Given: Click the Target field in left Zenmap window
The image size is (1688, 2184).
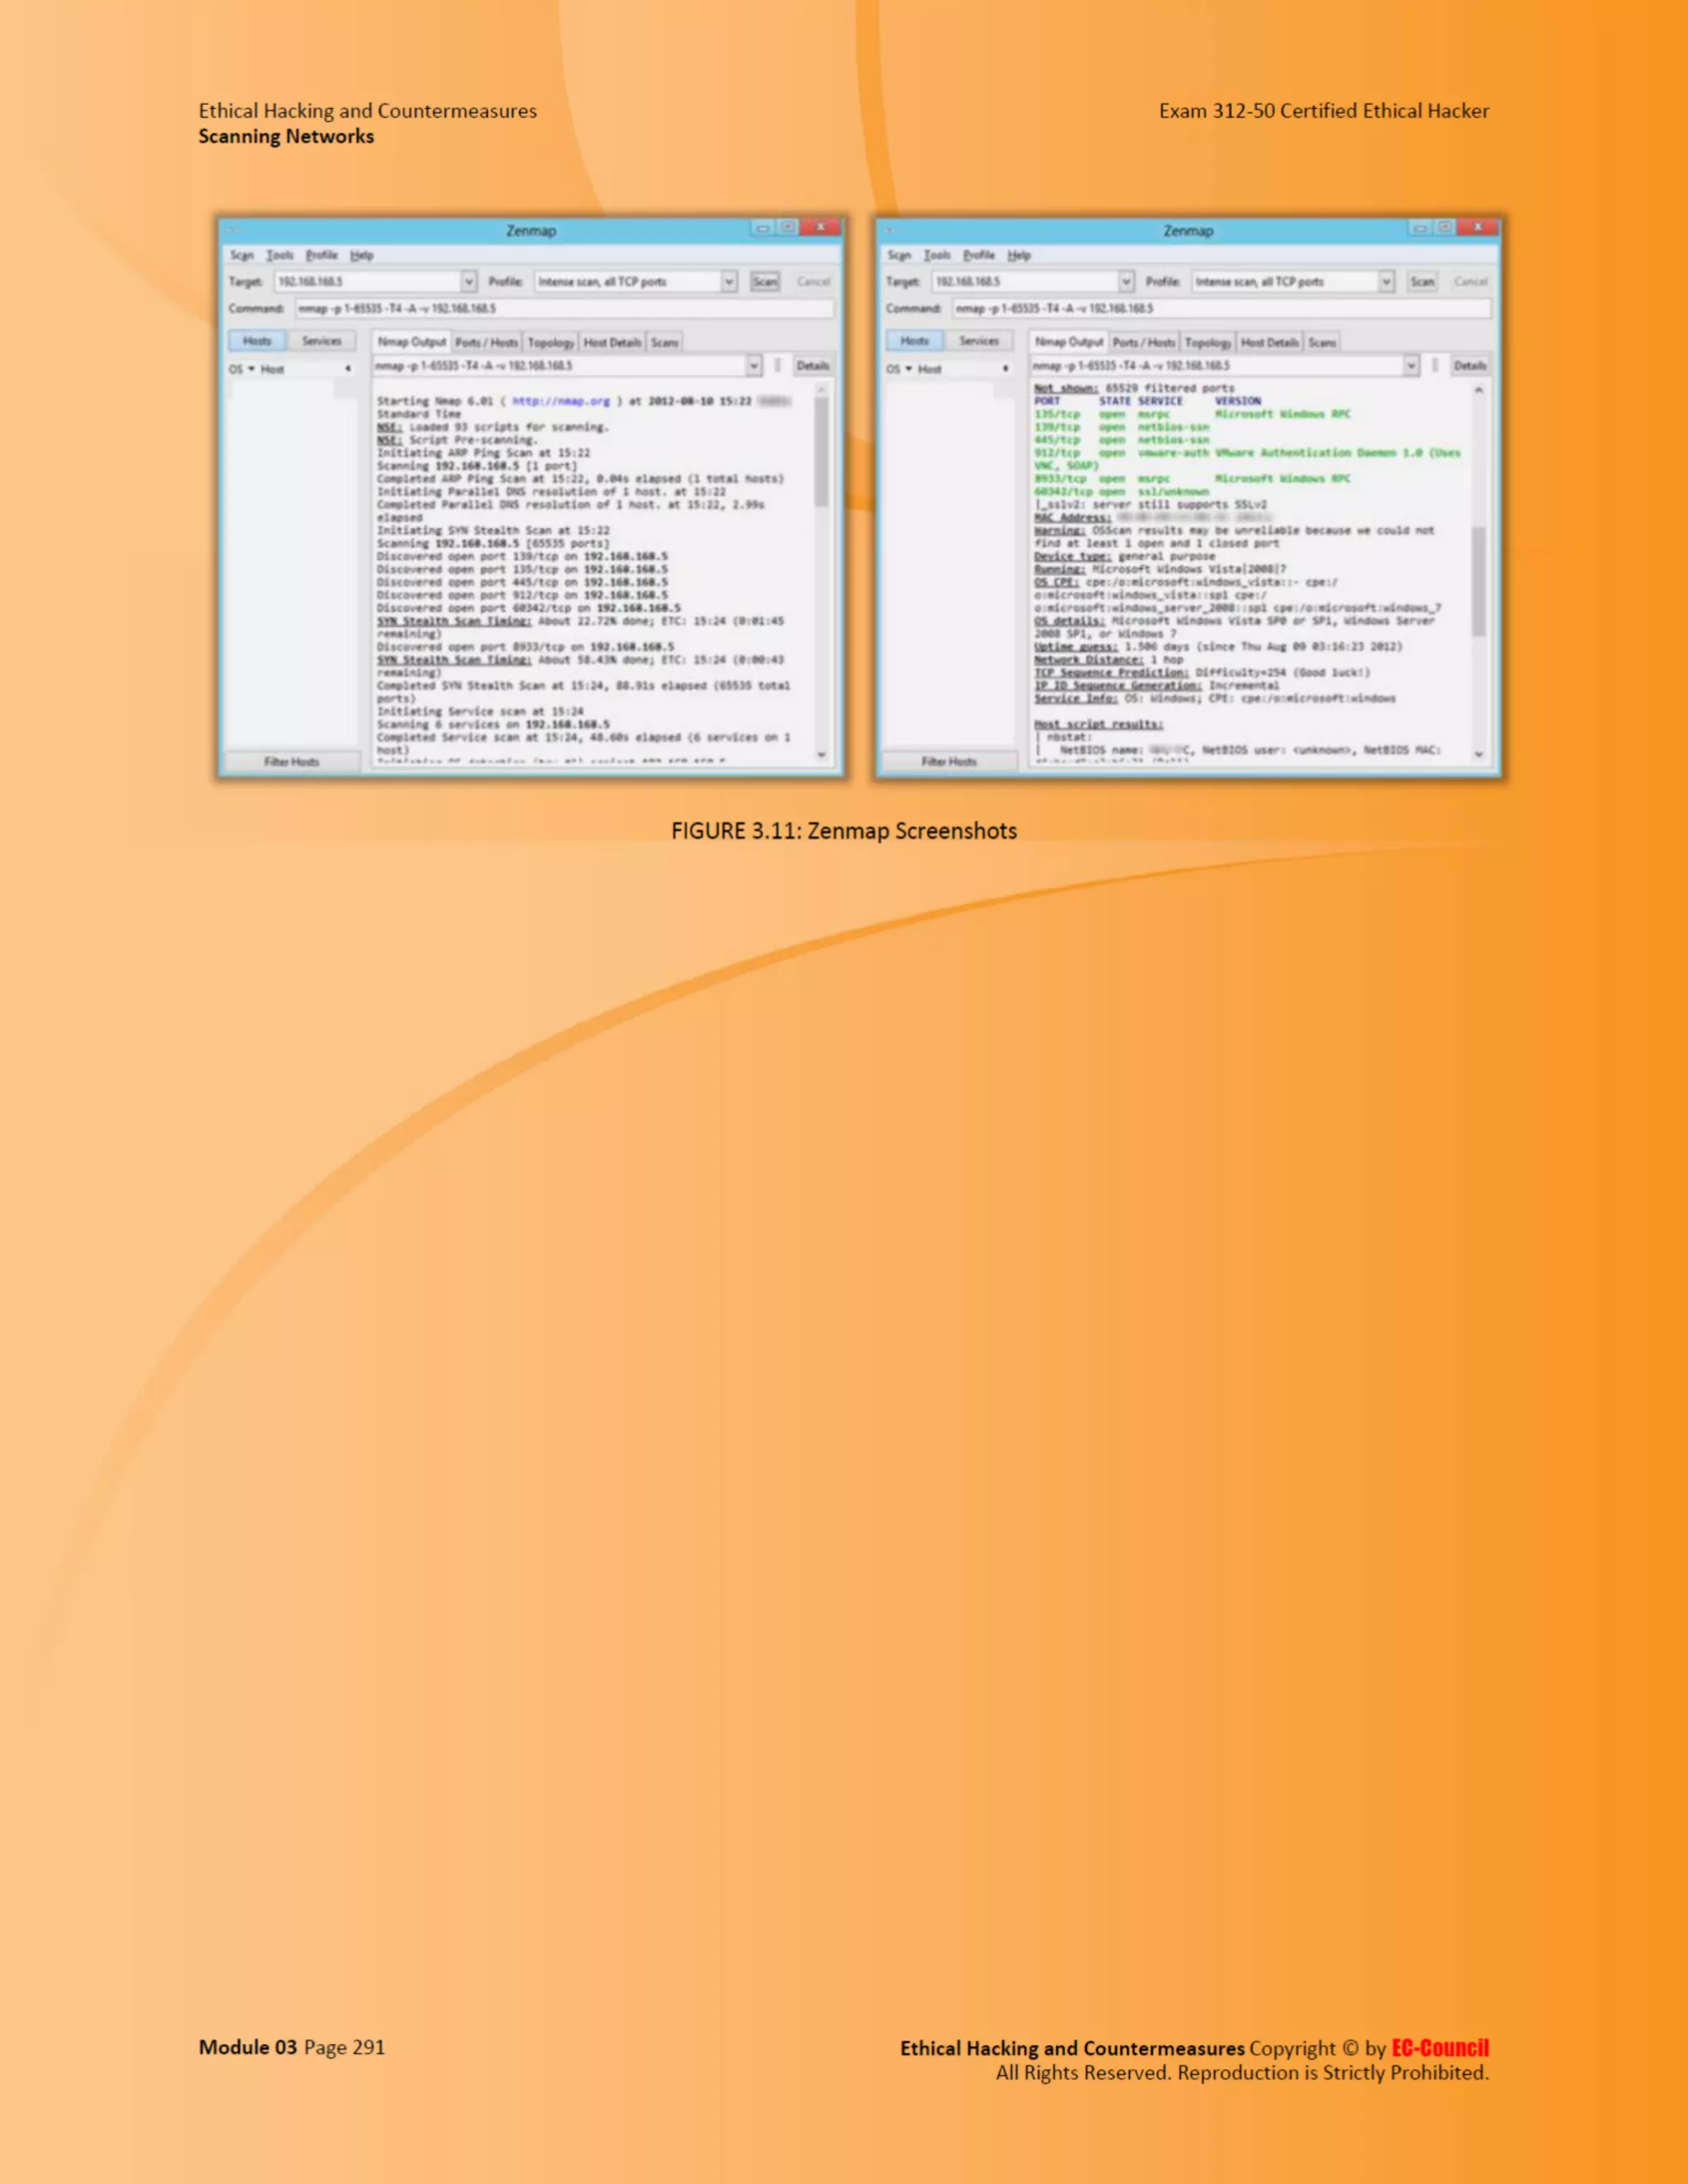Looking at the screenshot, I should pyautogui.click(x=367, y=282).
